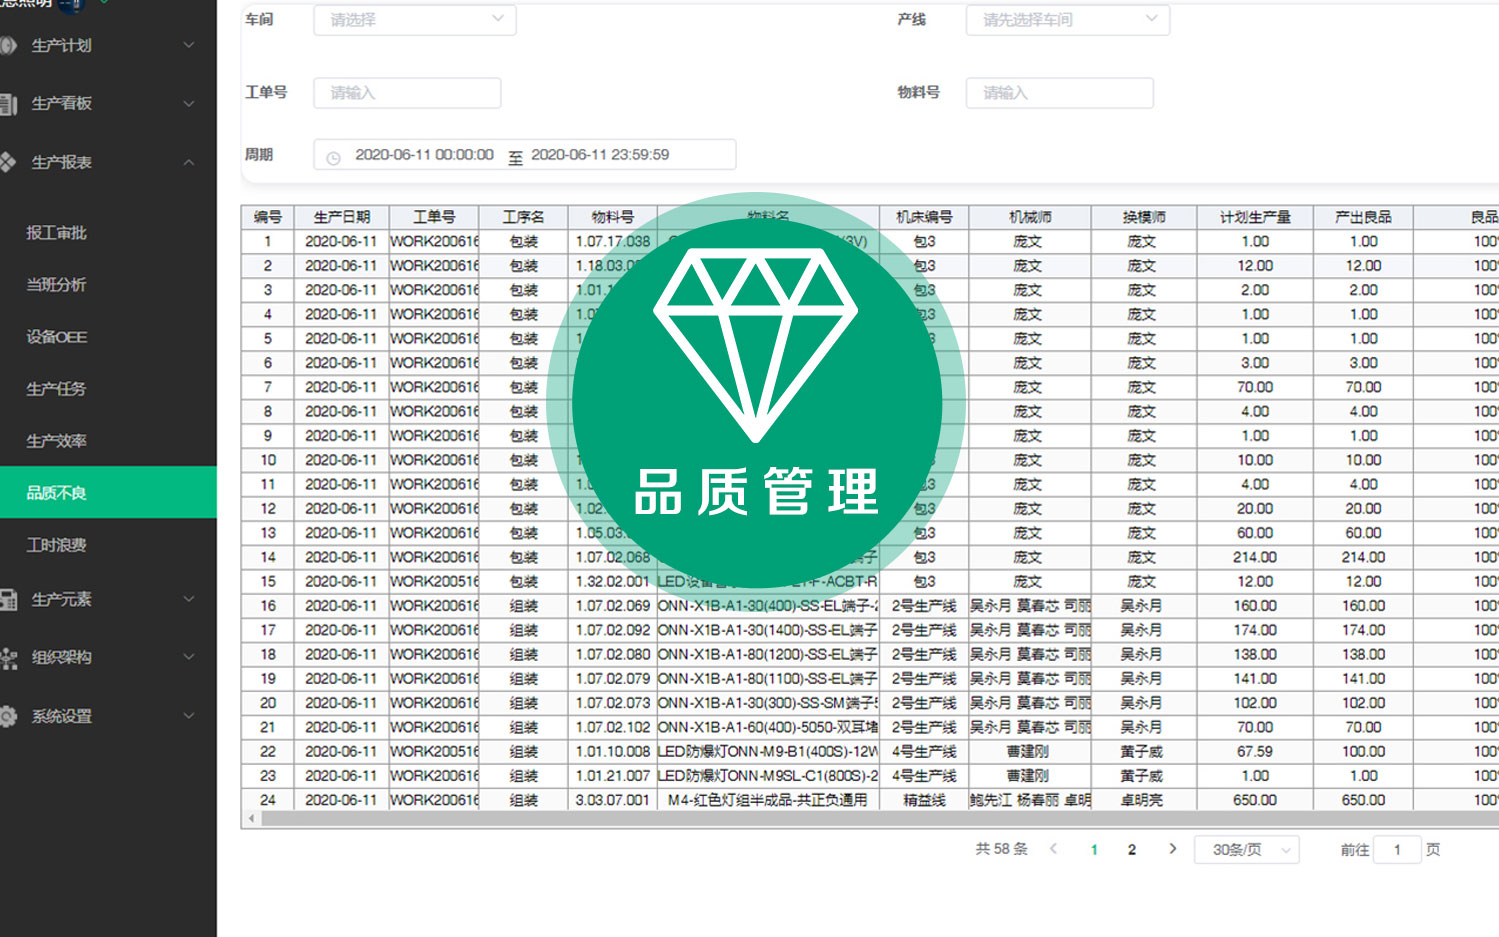Open the 车间 workshop dropdown

pyautogui.click(x=414, y=19)
